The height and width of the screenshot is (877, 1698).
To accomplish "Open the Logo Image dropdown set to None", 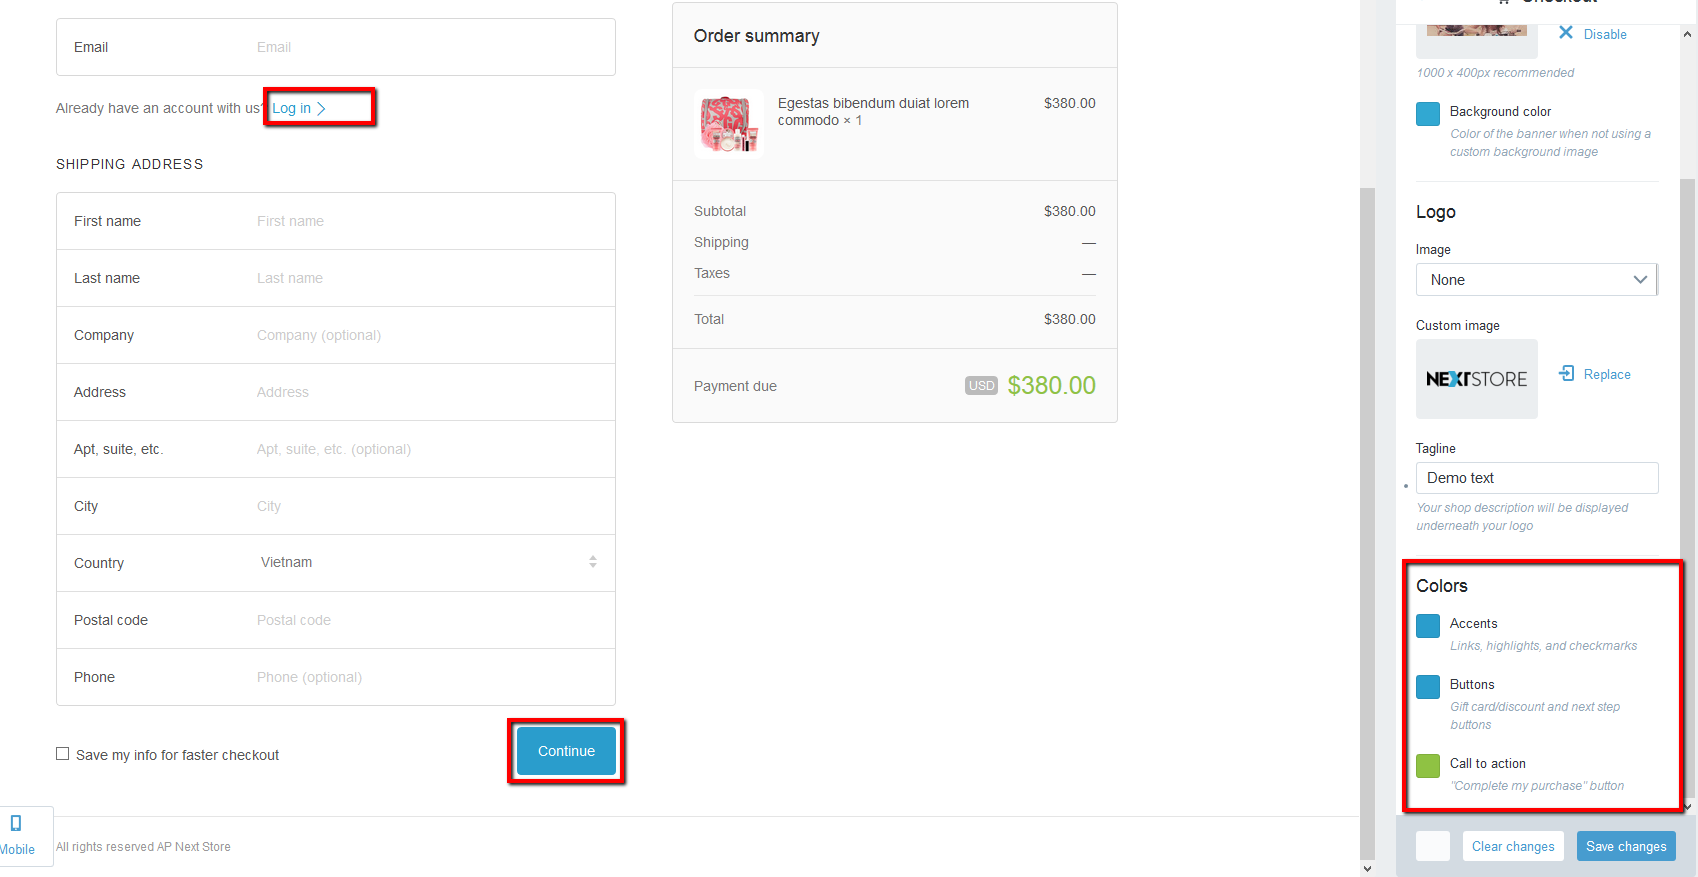I will [1536, 280].
